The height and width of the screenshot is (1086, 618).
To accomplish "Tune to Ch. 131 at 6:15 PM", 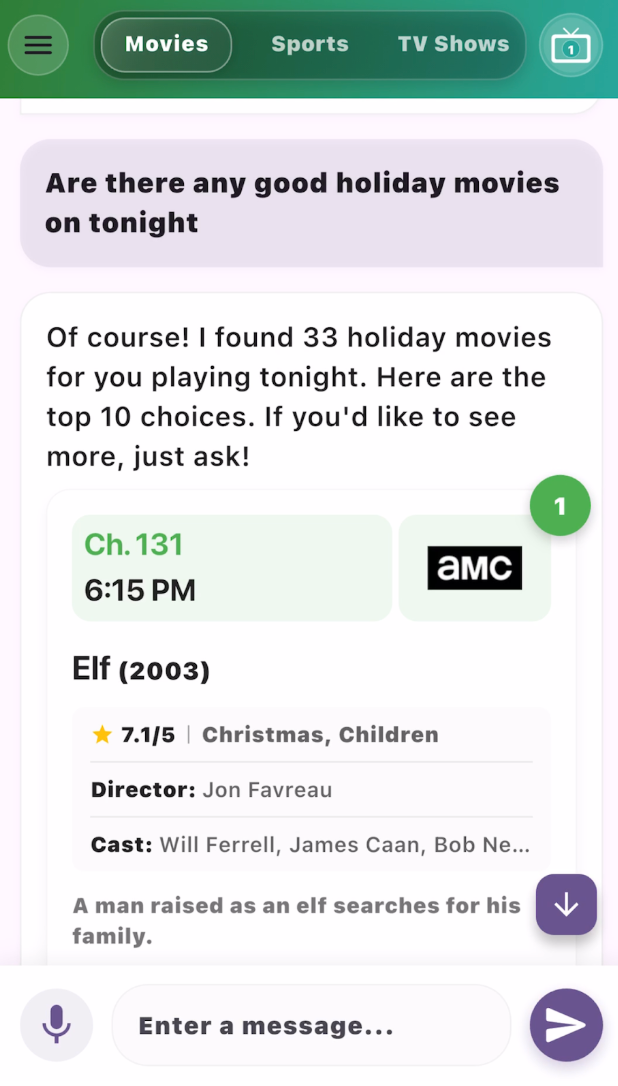I will point(231,568).
